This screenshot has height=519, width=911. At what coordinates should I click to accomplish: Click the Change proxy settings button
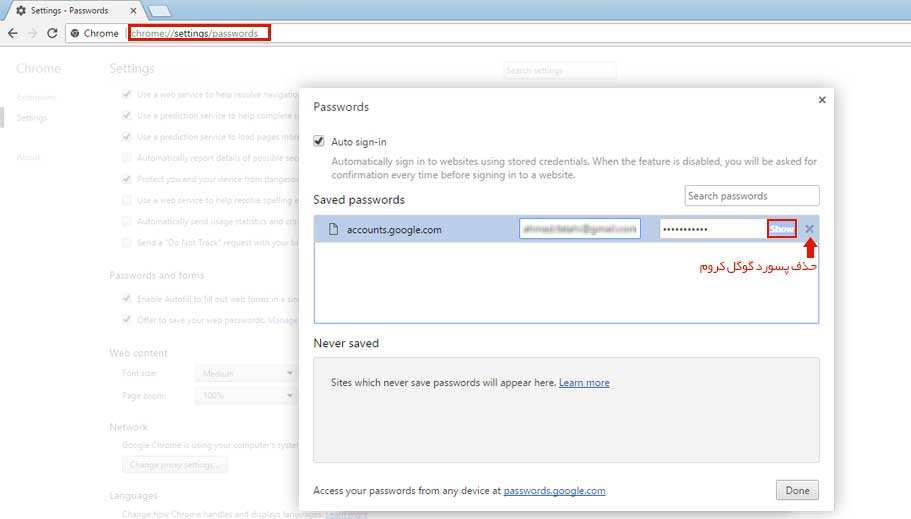pyautogui.click(x=174, y=465)
